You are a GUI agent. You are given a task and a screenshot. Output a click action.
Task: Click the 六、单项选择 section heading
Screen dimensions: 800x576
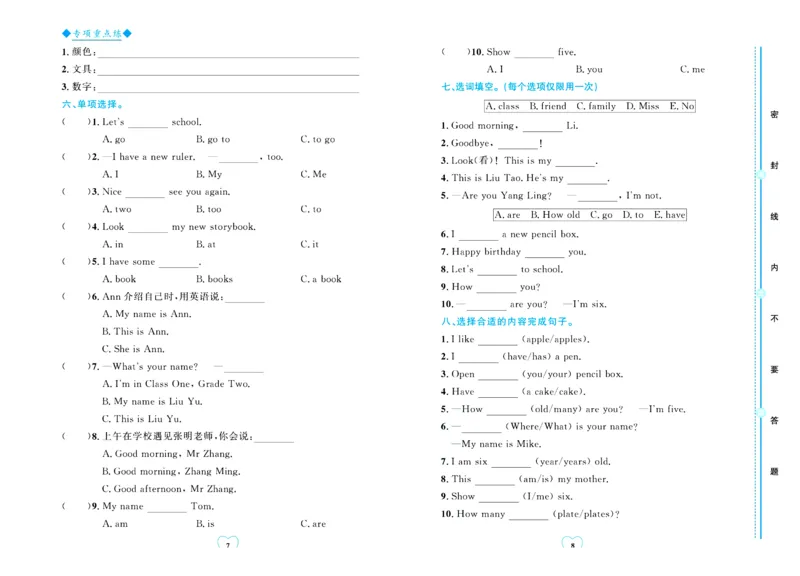pos(92,104)
